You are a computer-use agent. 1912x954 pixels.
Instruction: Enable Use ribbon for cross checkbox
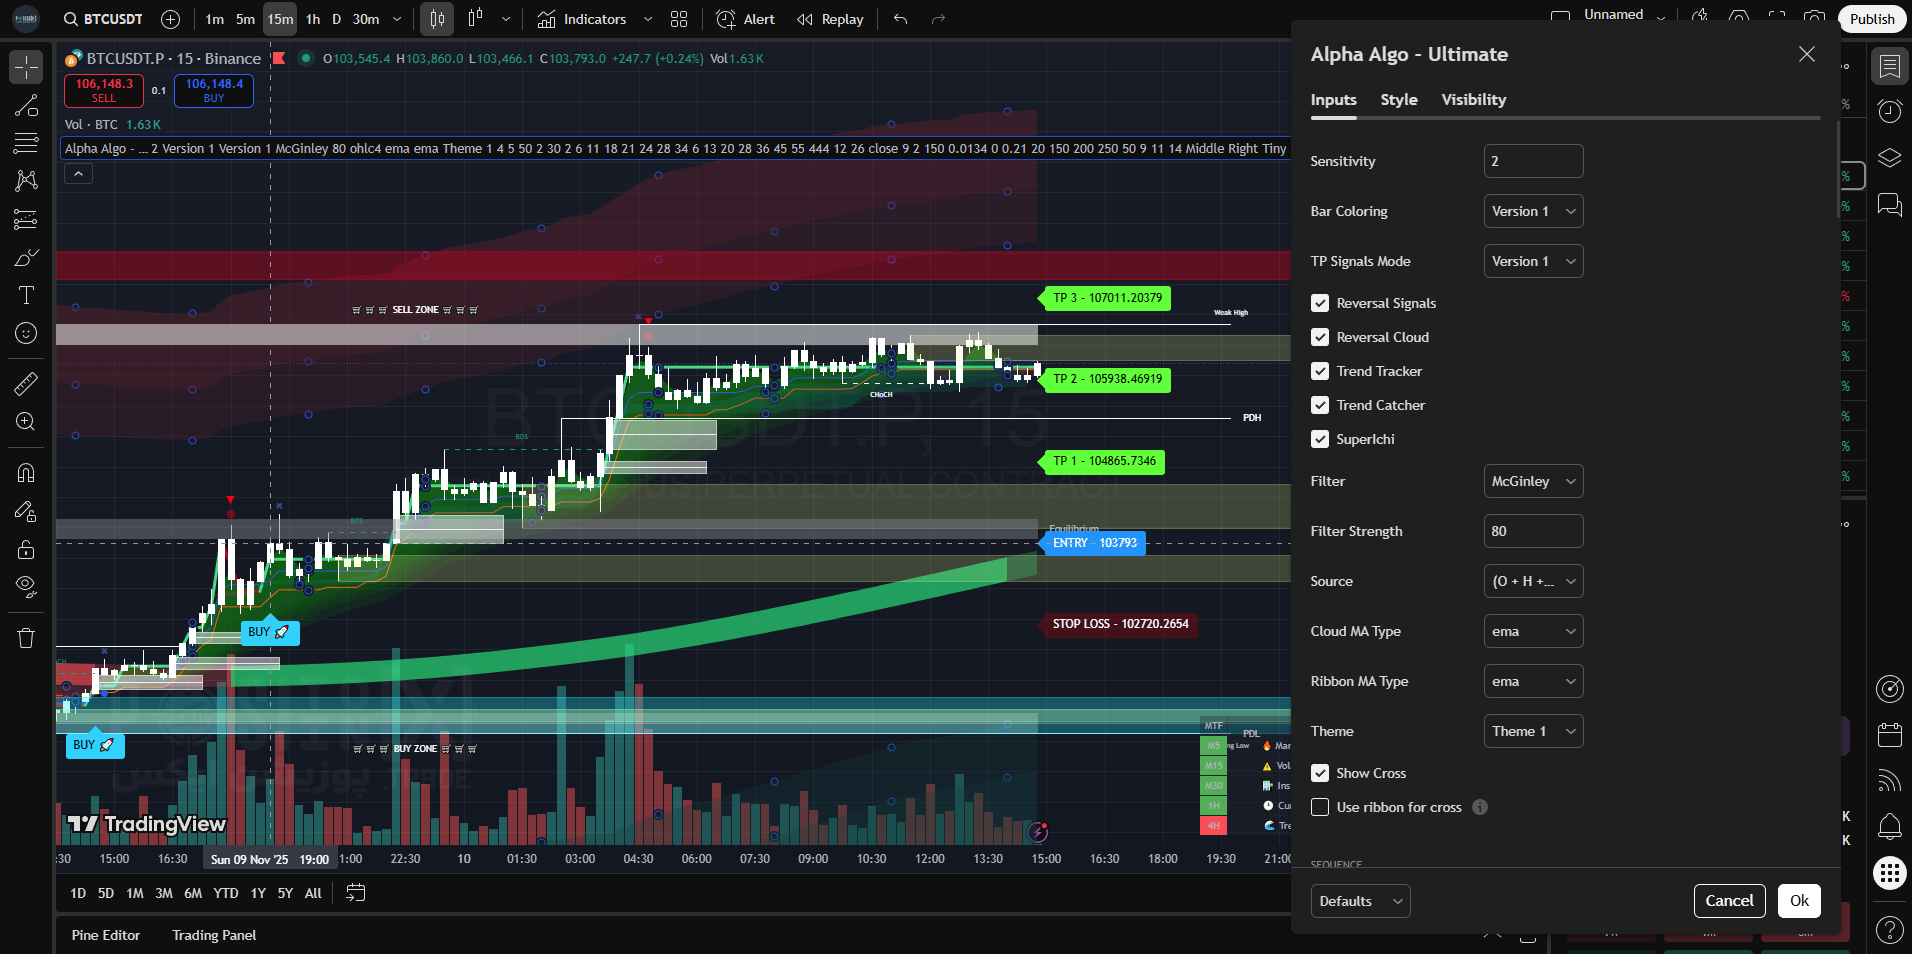[x=1320, y=807]
